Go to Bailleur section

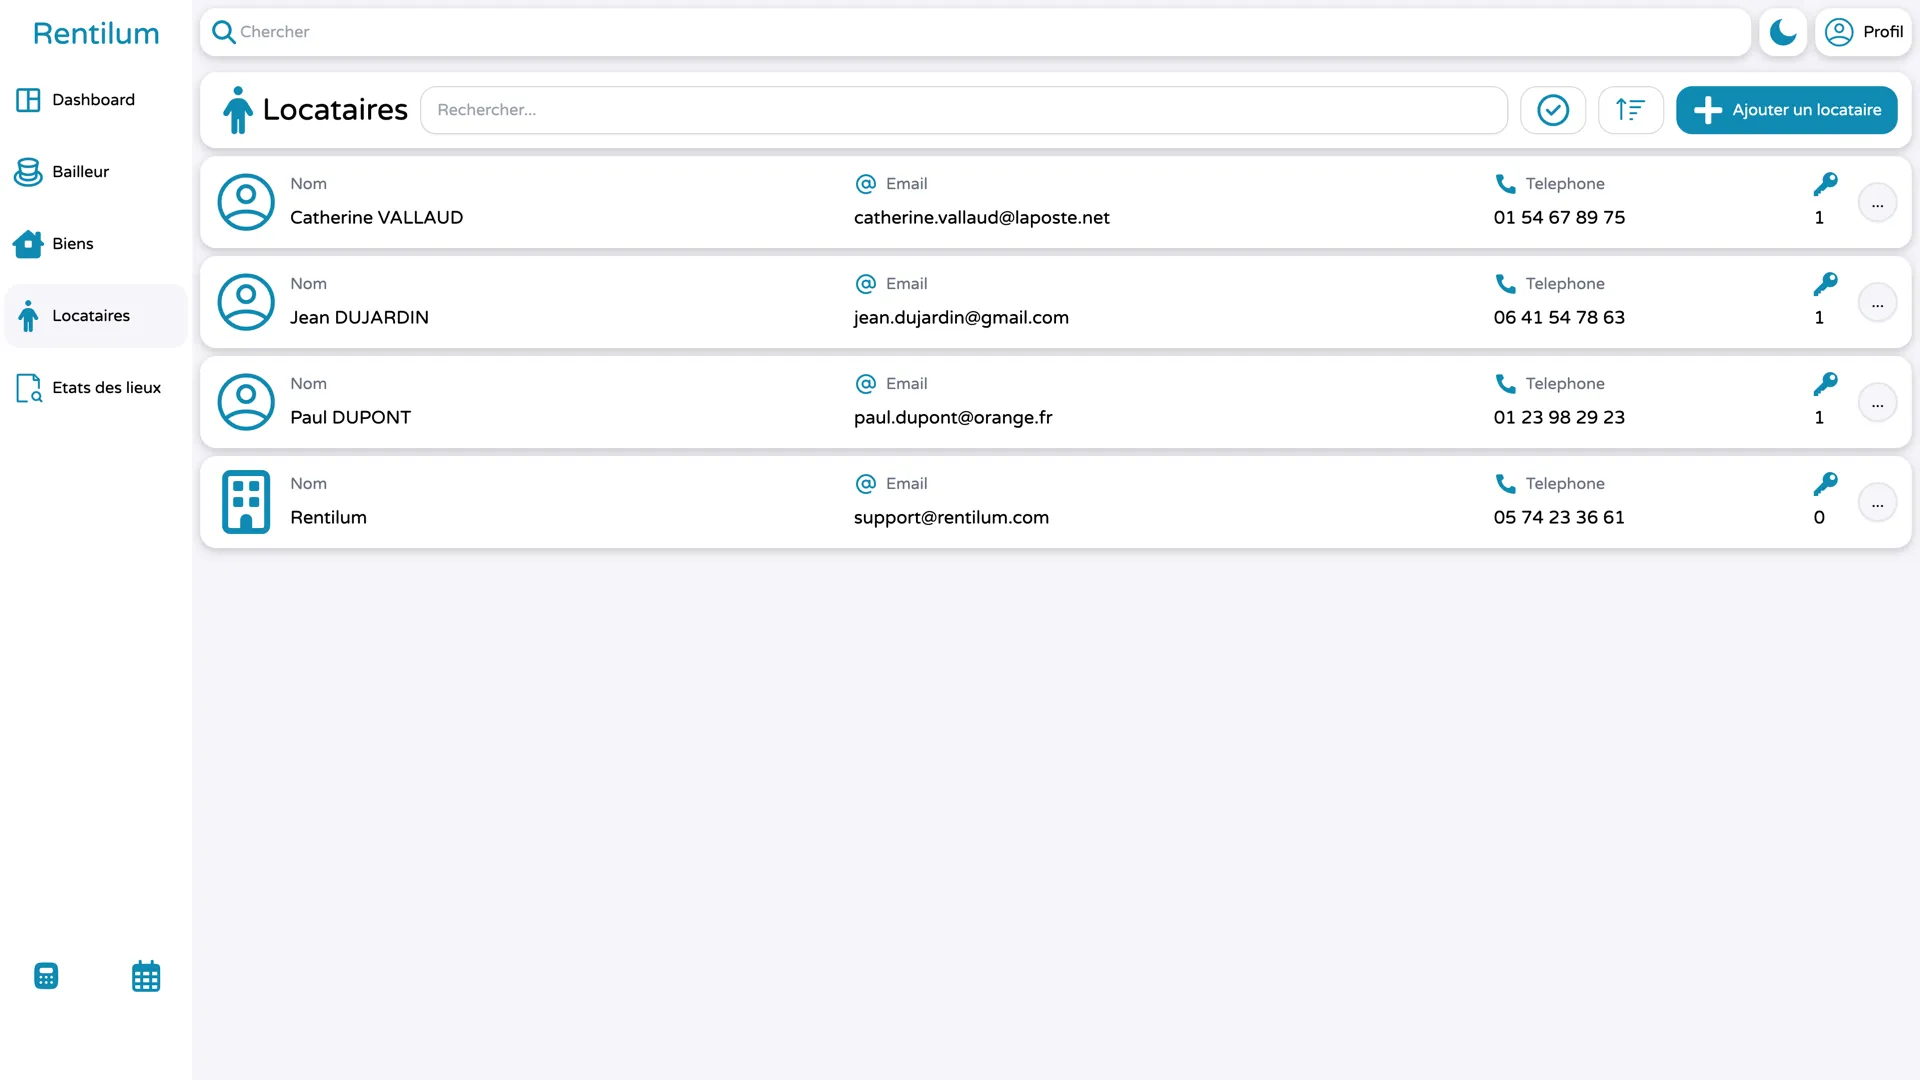[x=96, y=172]
